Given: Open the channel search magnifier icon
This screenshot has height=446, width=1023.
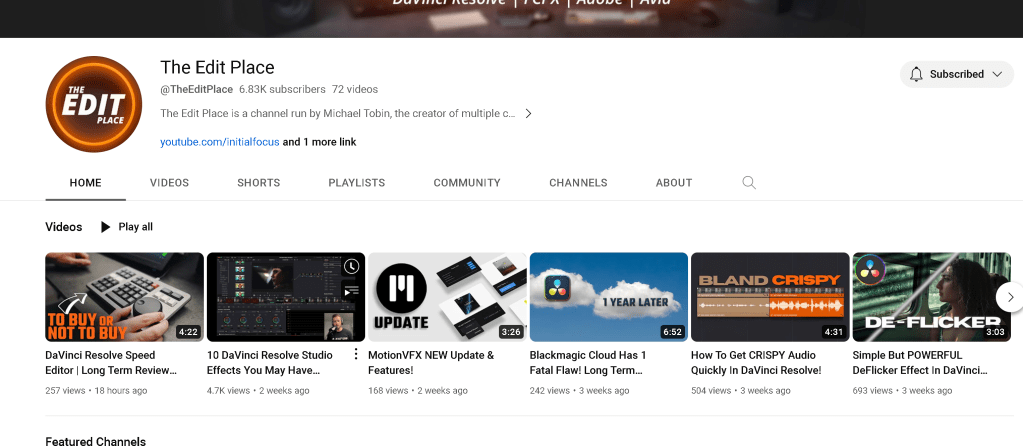Looking at the screenshot, I should 749,183.
